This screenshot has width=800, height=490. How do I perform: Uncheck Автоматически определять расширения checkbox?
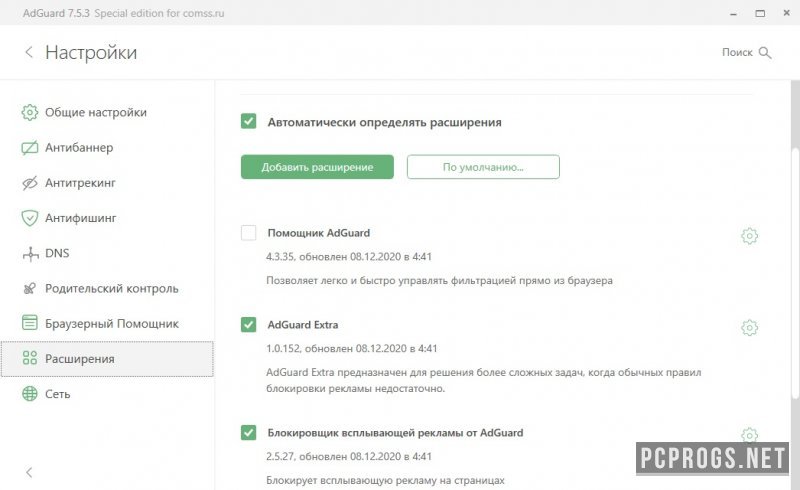[x=248, y=121]
